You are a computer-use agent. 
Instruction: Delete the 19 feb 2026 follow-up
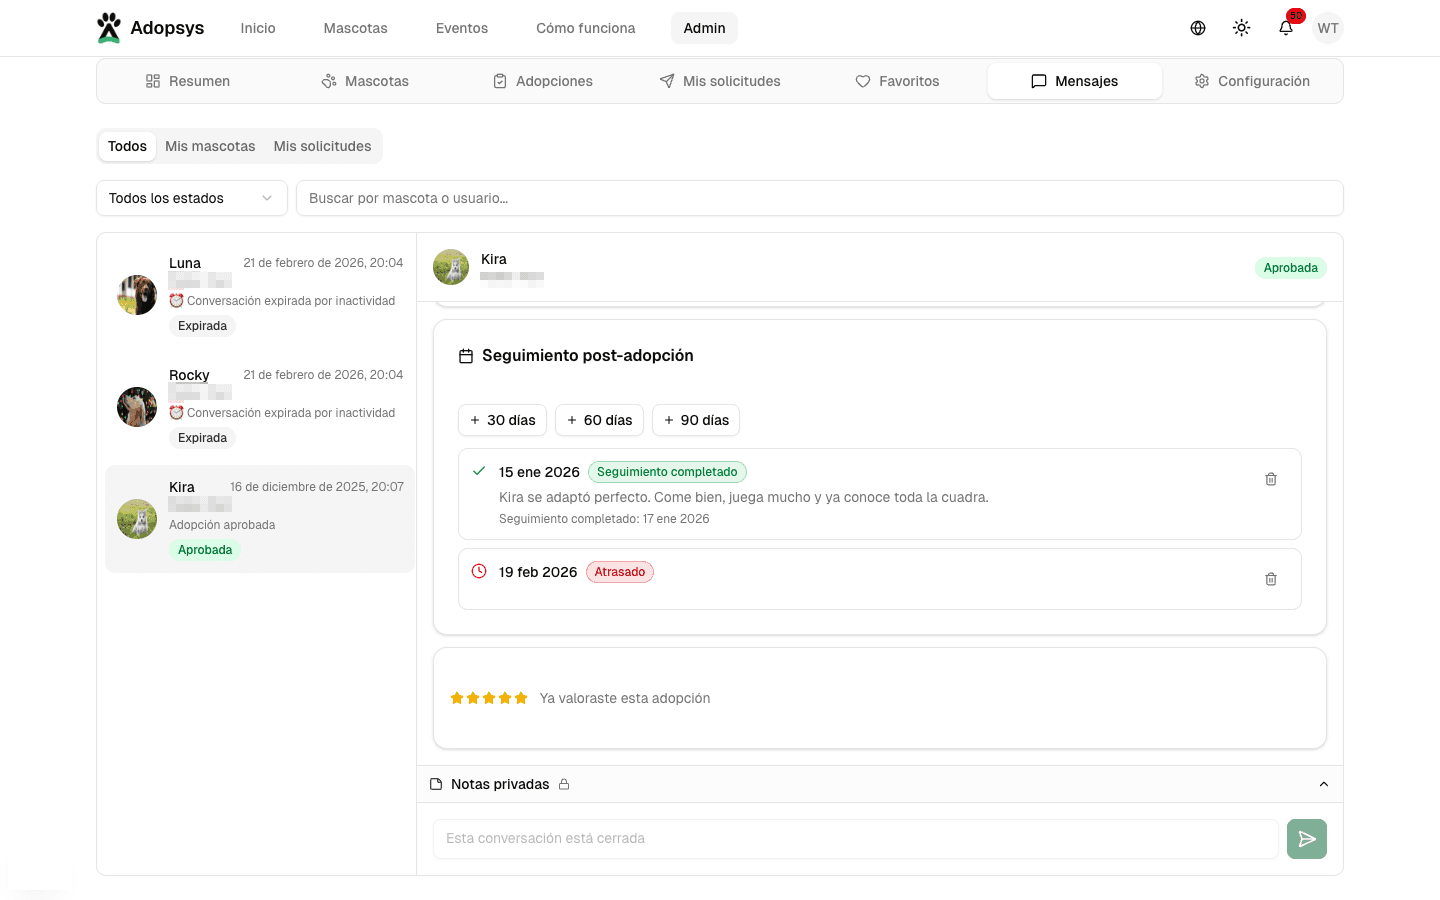[1270, 579]
